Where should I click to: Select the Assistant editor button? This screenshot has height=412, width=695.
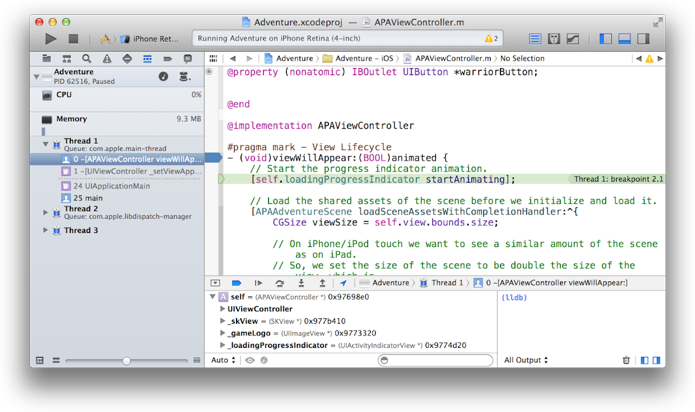pyautogui.click(x=554, y=39)
